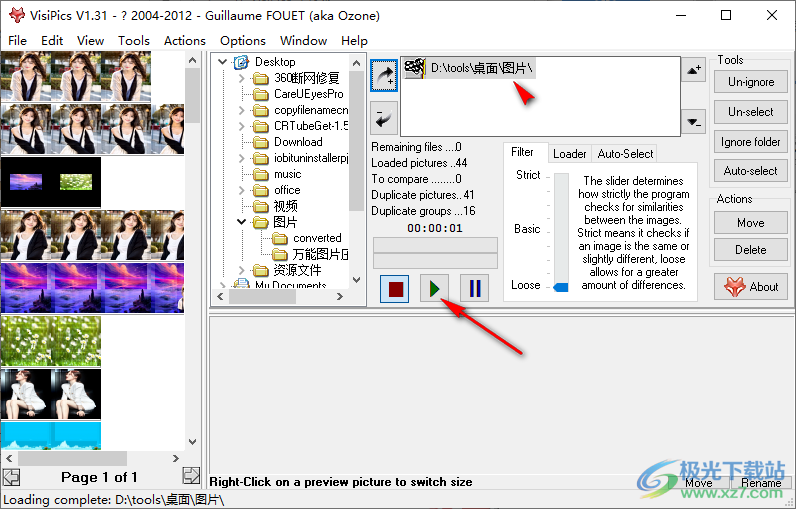The image size is (796, 509).
Task: Click the VisiPics fox title icon
Action: pyautogui.click(x=17, y=15)
